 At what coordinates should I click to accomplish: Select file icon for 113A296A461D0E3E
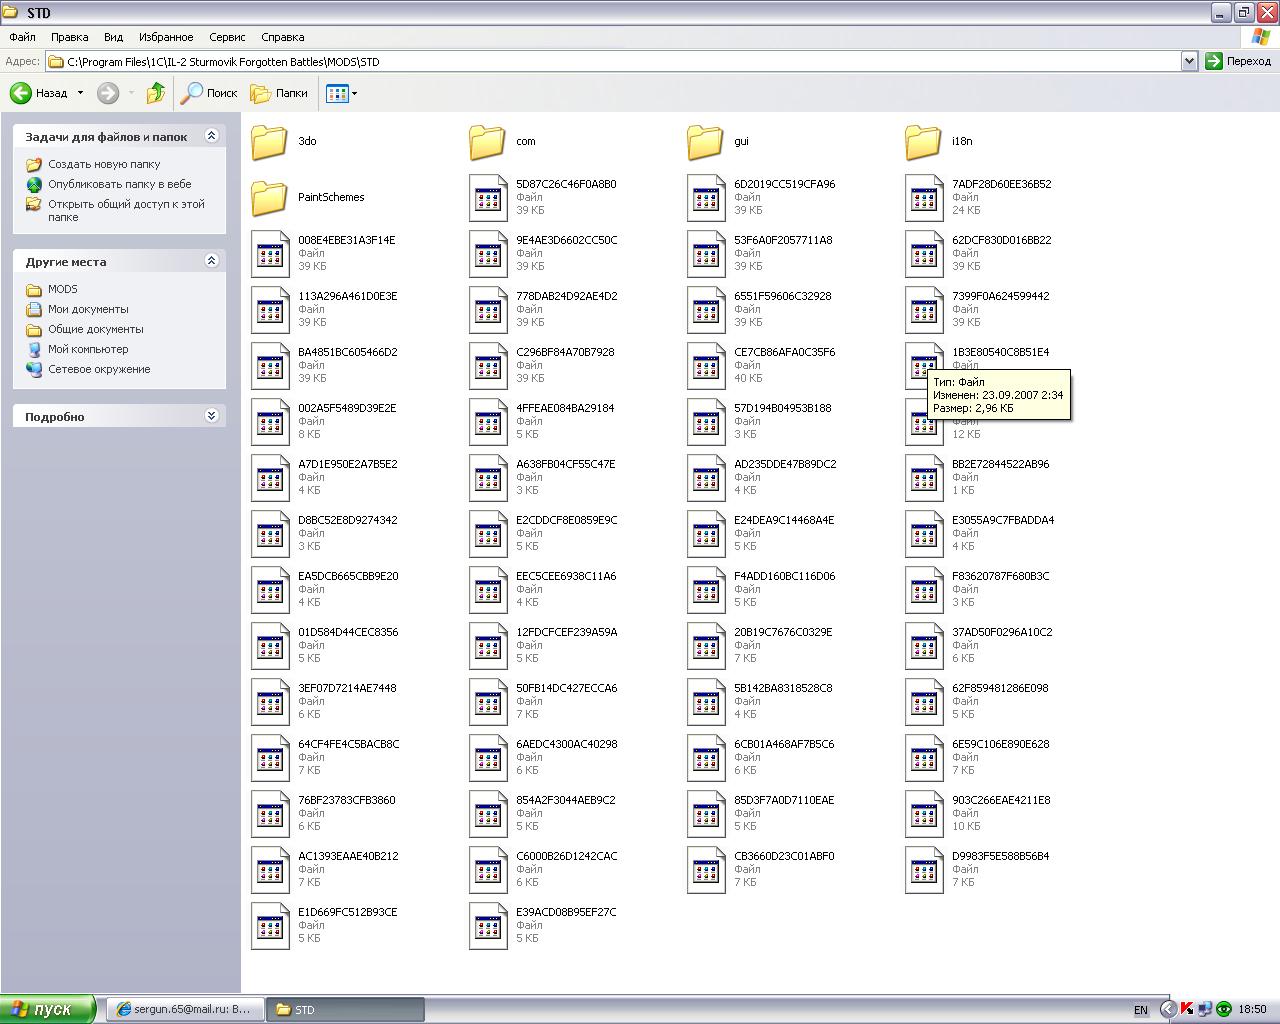click(270, 310)
